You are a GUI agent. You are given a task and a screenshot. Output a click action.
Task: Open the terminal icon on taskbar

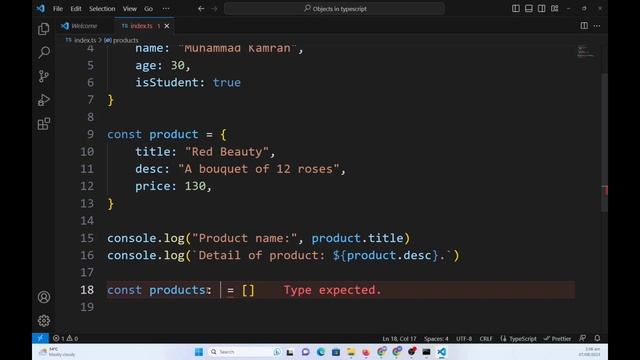pos(427,352)
